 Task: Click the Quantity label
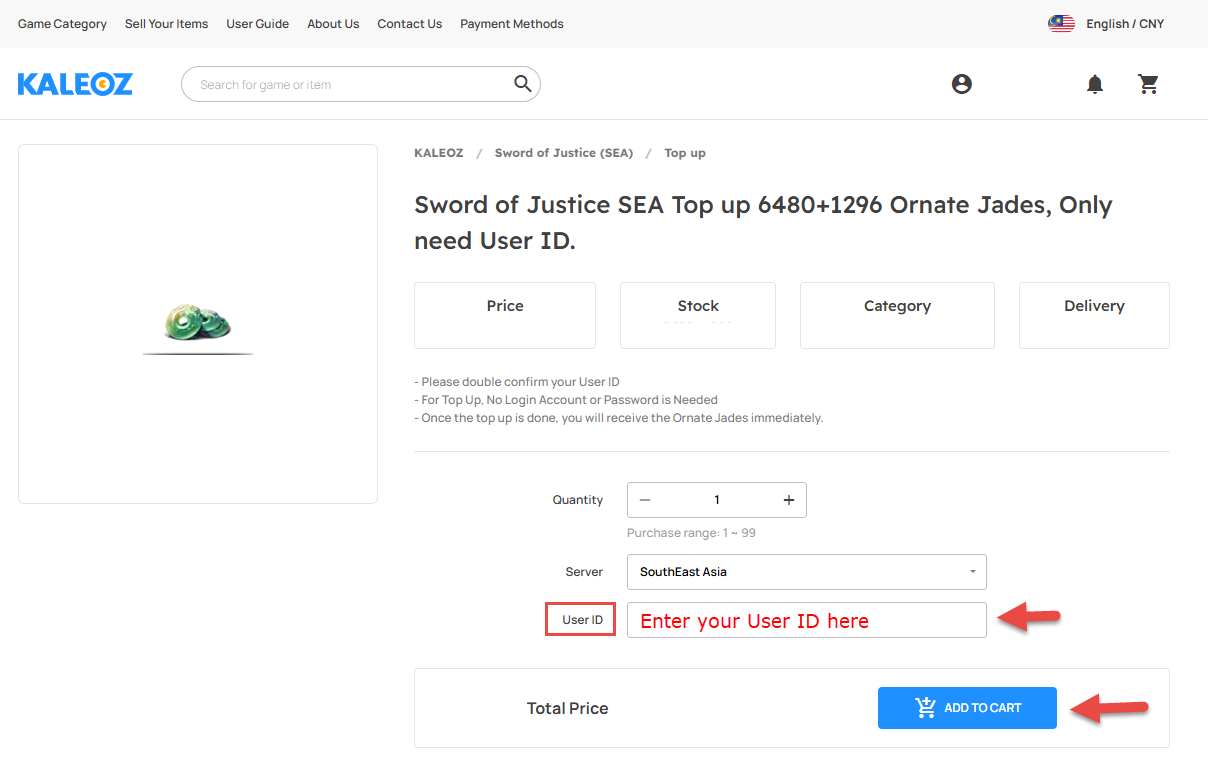point(578,500)
